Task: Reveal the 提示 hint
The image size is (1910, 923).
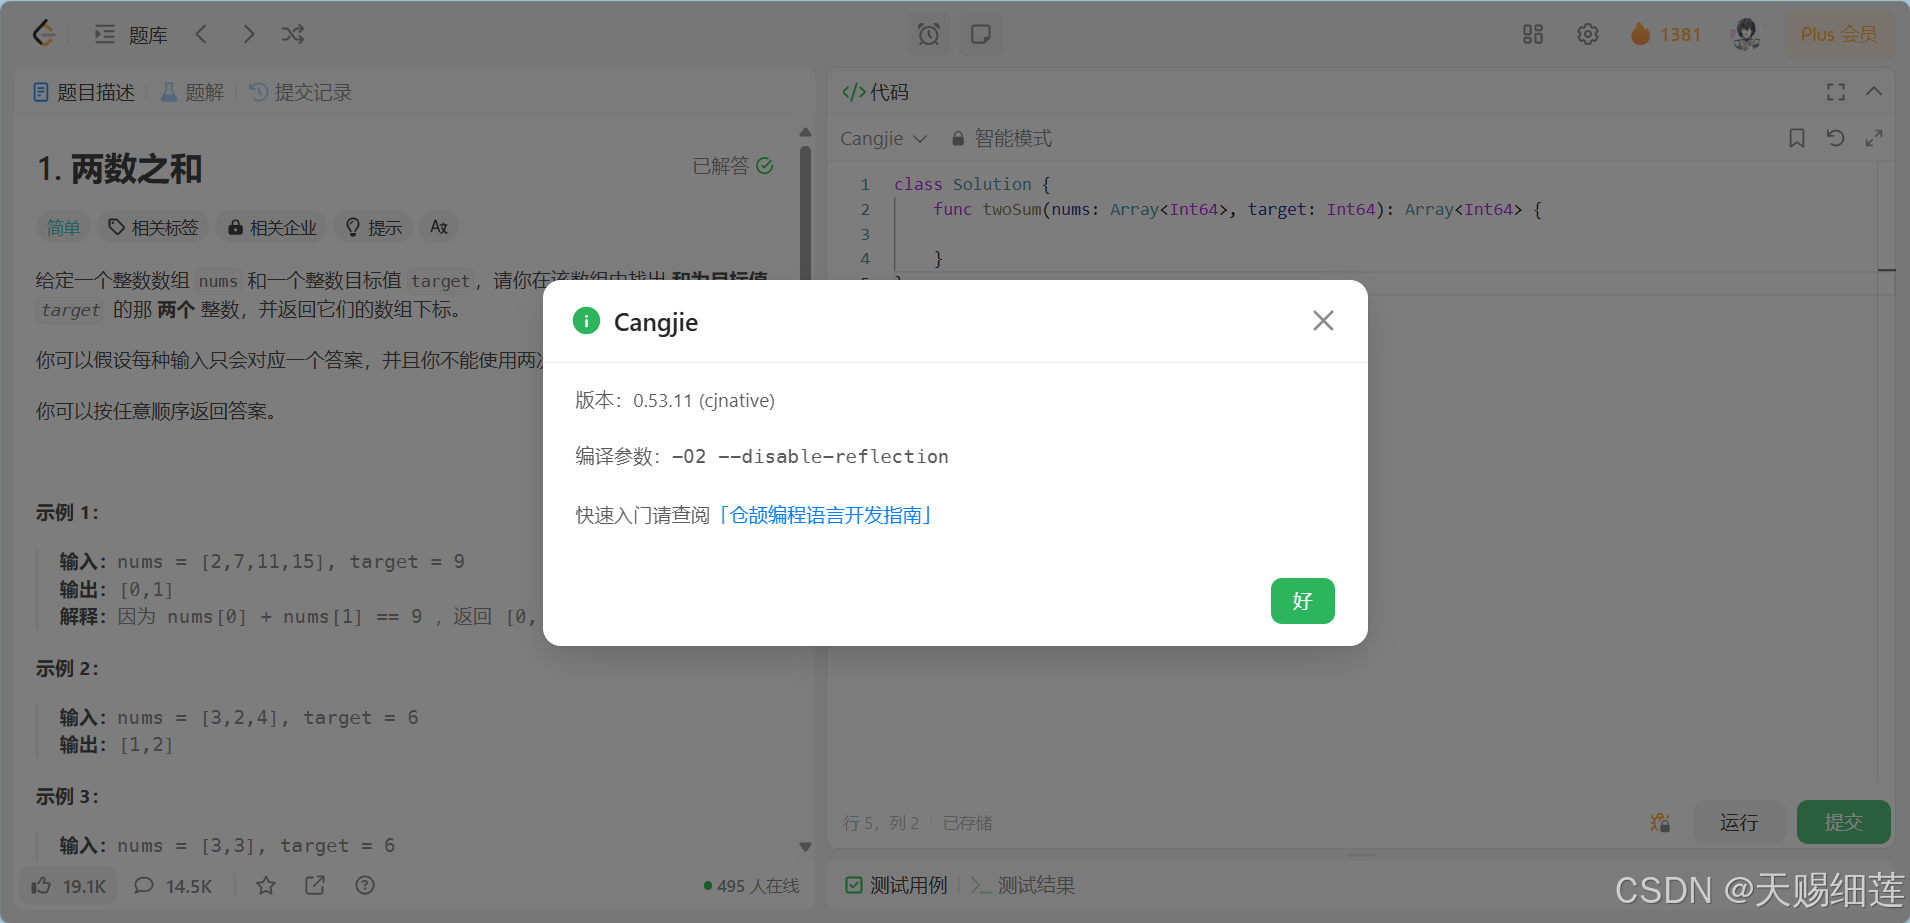Action: [x=373, y=228]
